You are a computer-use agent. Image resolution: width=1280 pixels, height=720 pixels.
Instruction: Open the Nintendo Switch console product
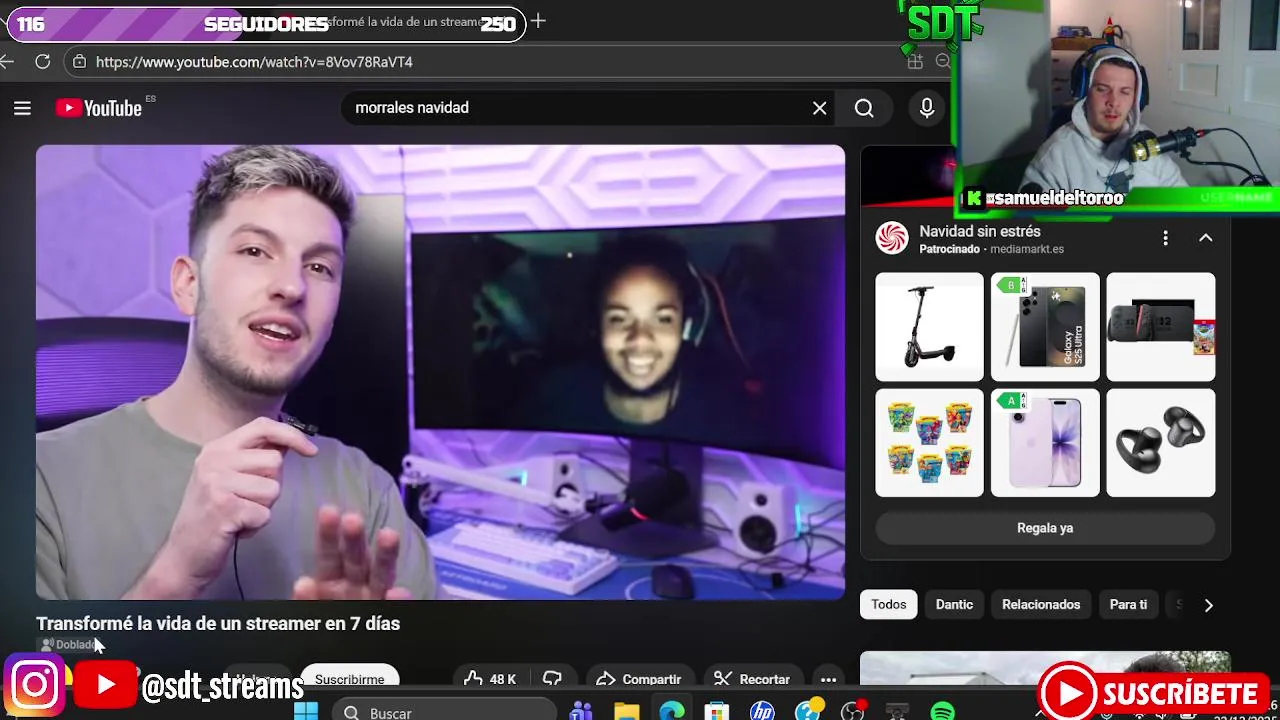pyautogui.click(x=1161, y=327)
